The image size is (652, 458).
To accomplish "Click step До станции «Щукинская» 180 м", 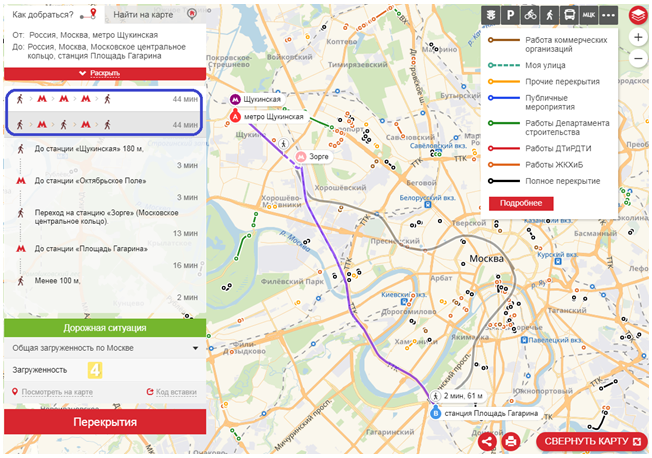I will click(89, 149).
